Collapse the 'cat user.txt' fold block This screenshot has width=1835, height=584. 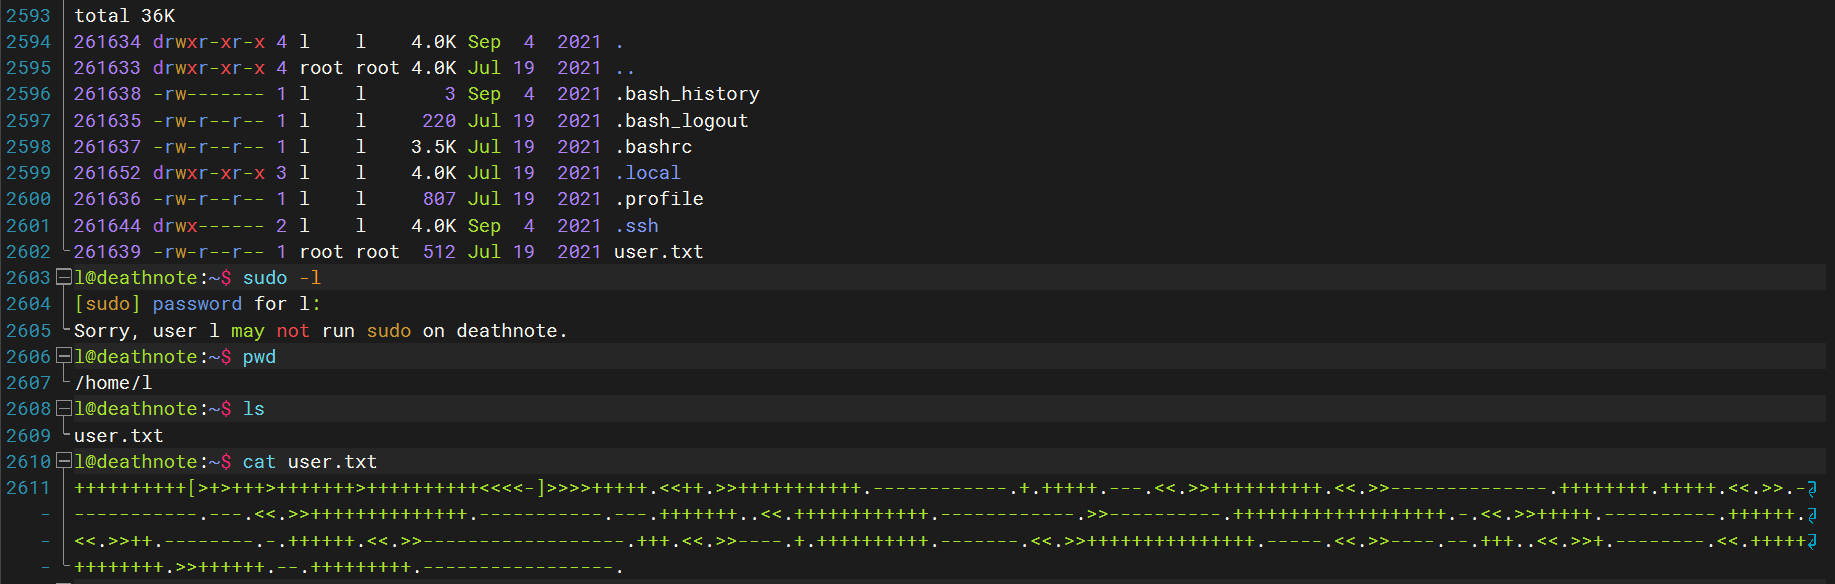64,462
